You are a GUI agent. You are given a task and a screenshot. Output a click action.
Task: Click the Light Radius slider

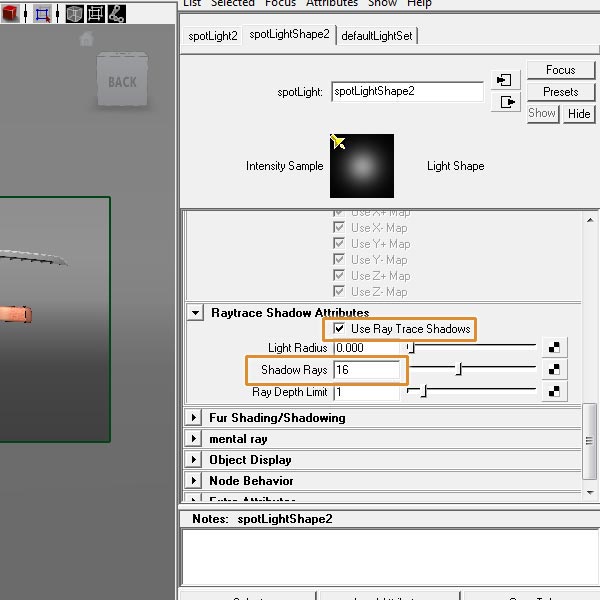coord(471,347)
